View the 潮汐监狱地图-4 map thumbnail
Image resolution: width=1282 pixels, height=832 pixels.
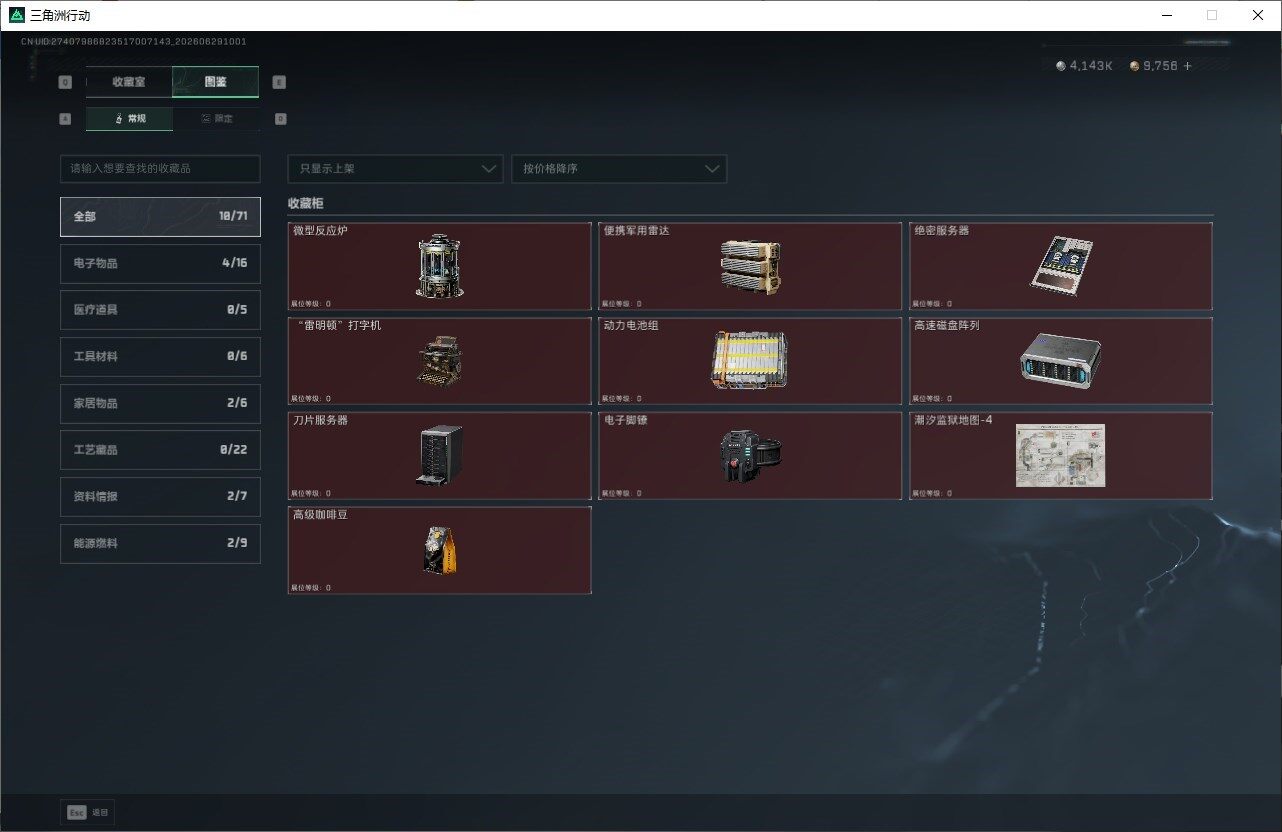(1060, 456)
